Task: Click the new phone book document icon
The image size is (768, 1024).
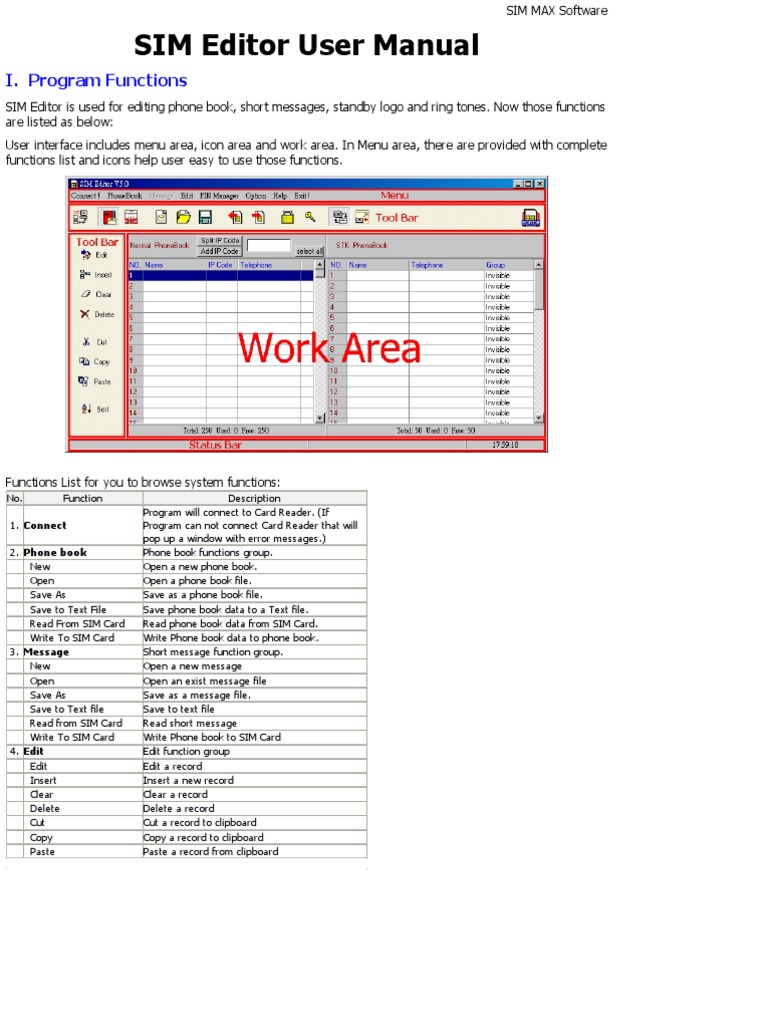Action: [x=160, y=217]
